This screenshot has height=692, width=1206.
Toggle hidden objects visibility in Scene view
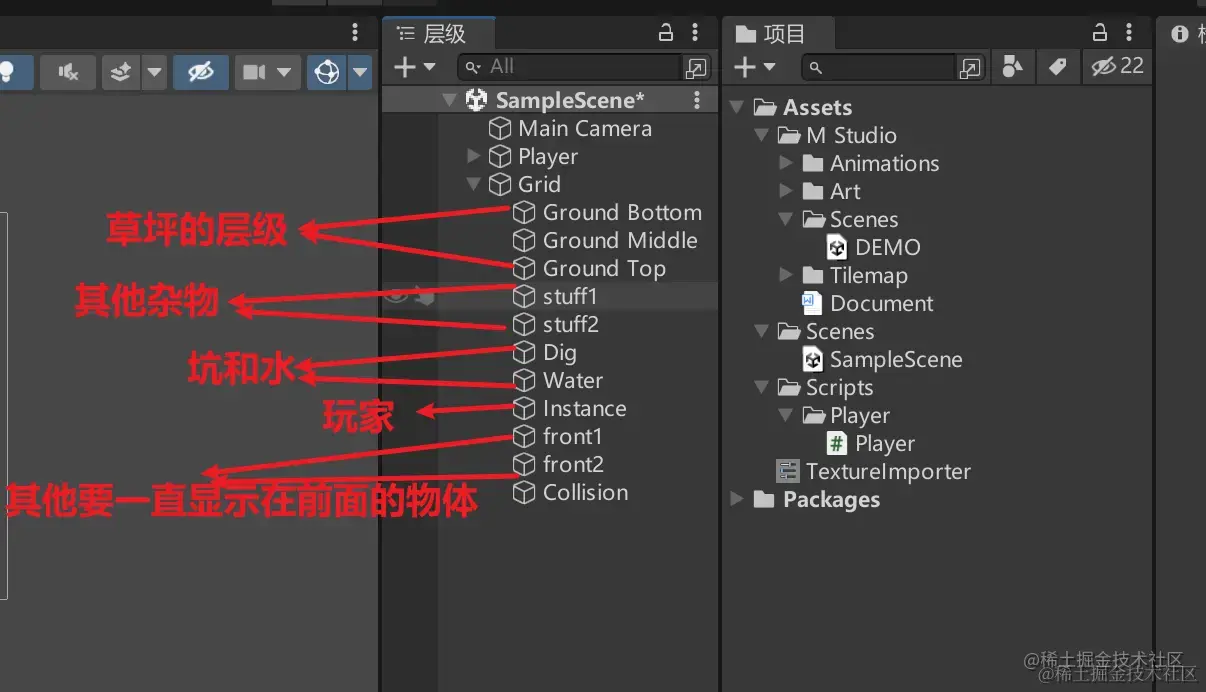[200, 72]
